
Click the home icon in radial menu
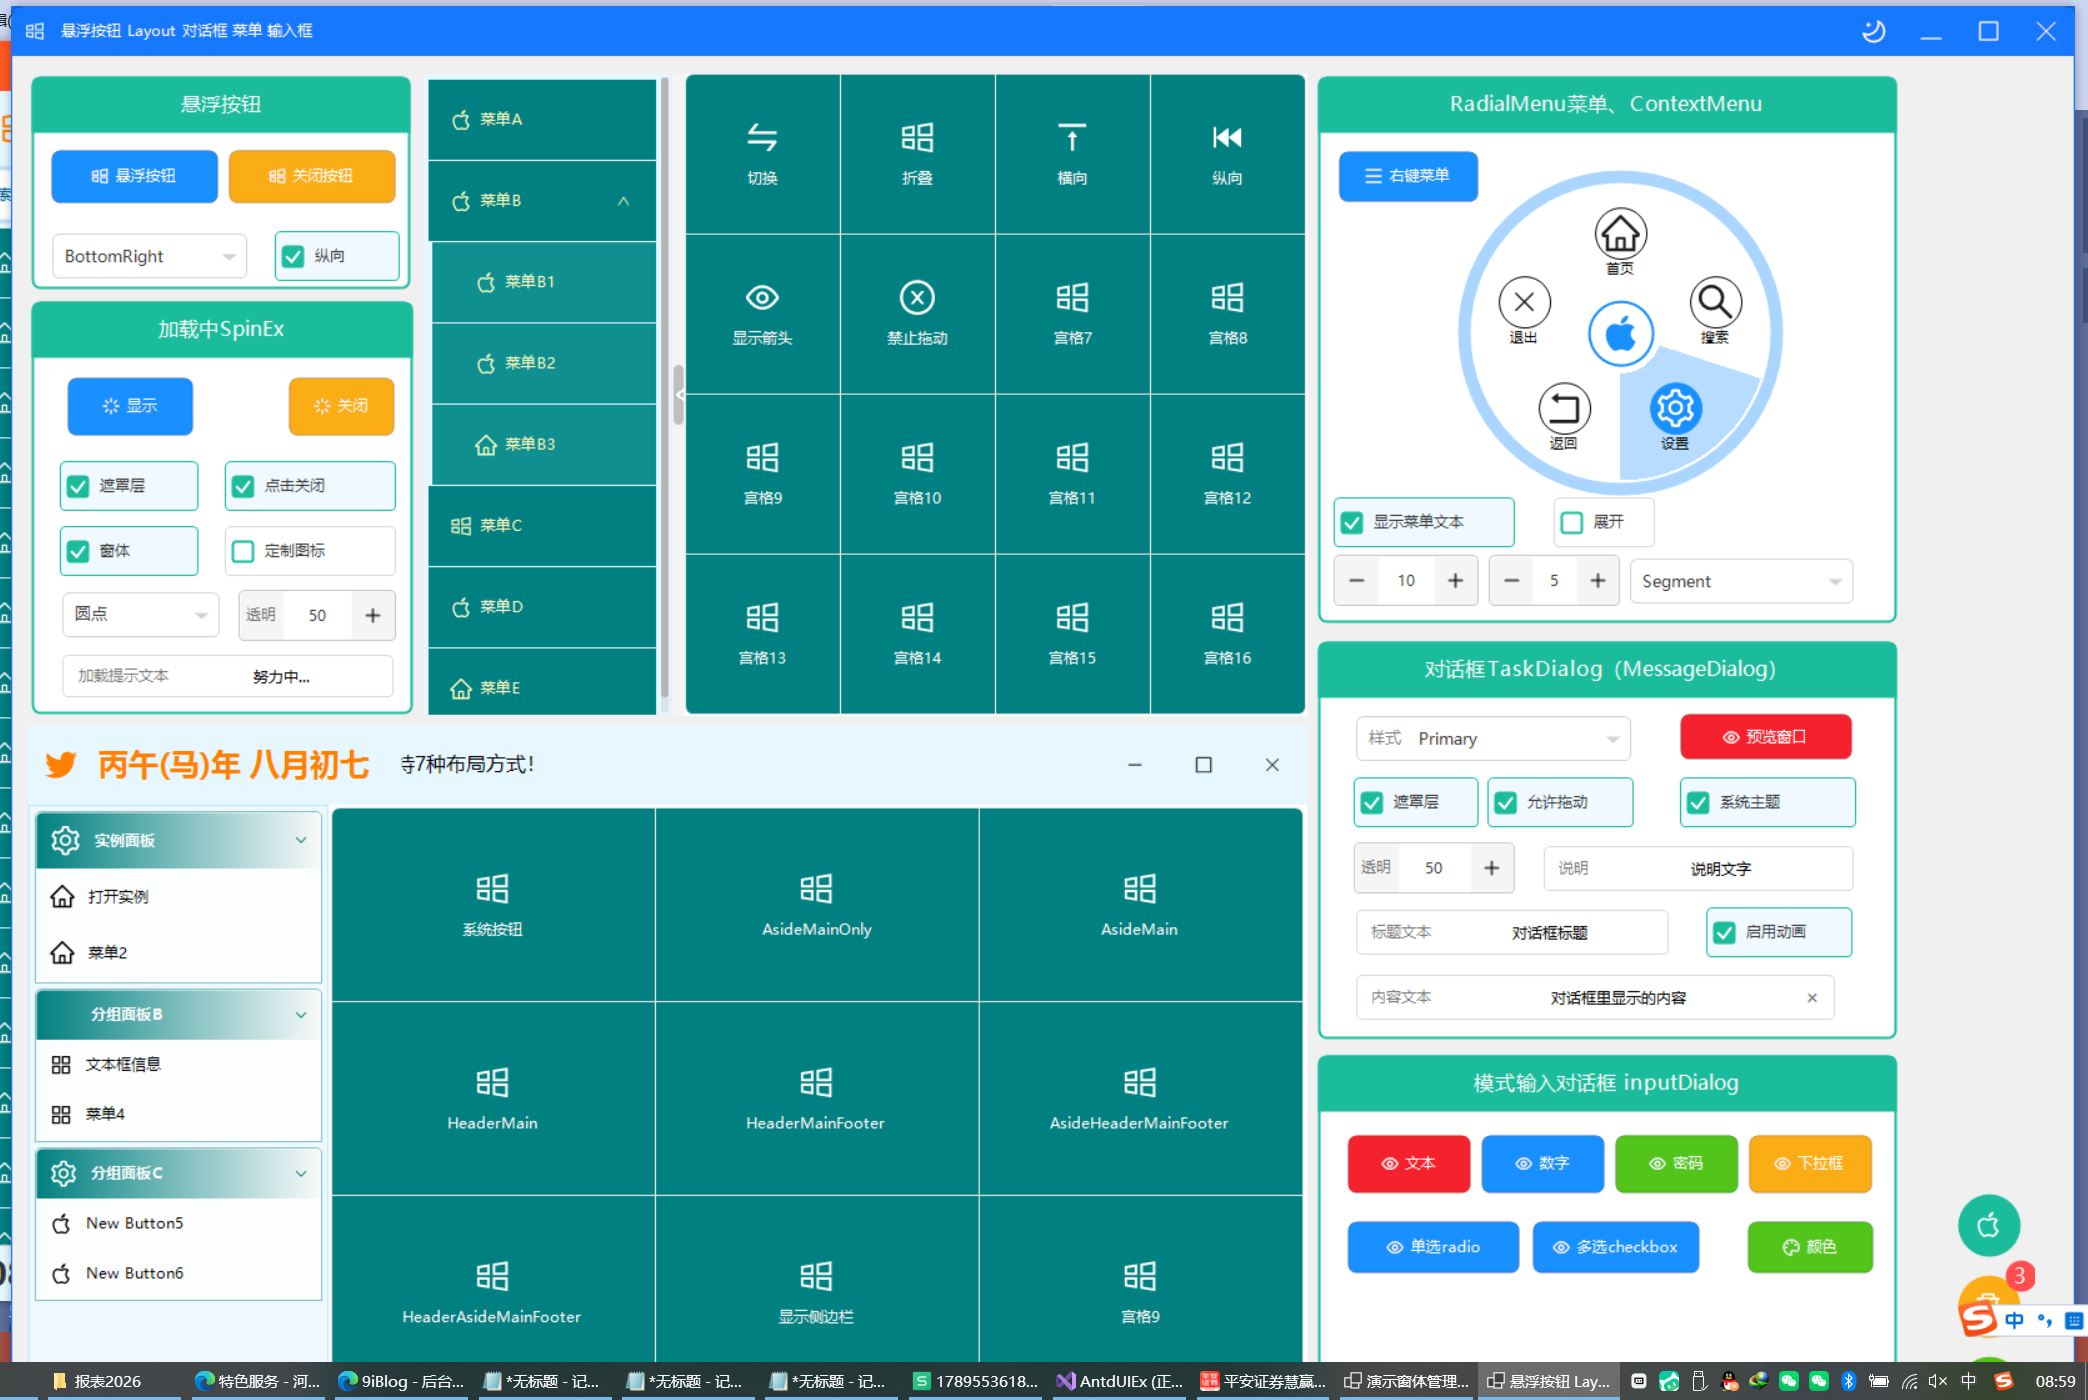[x=1620, y=234]
